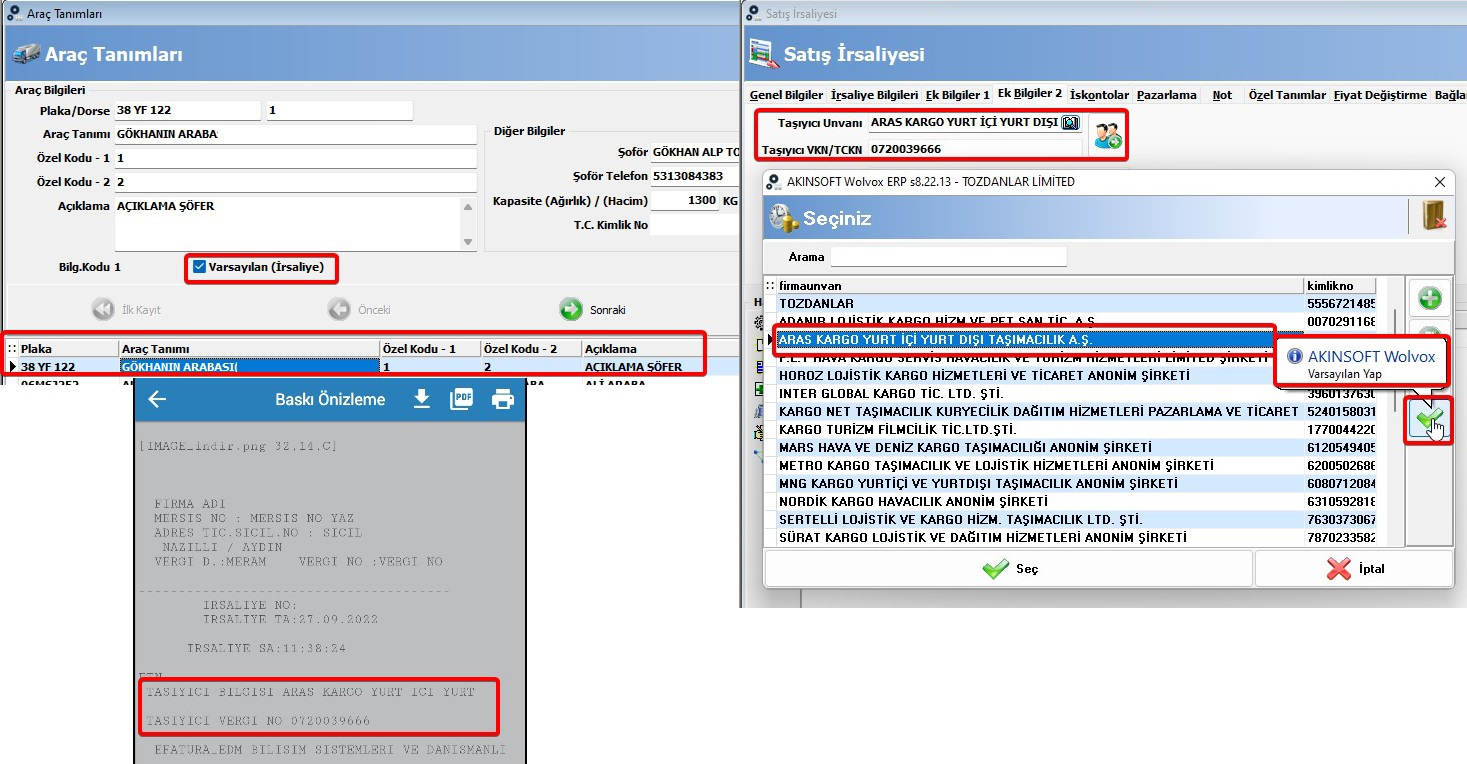Print from the Baskı Önizleme toolbar
1467x764 pixels.
[502, 400]
